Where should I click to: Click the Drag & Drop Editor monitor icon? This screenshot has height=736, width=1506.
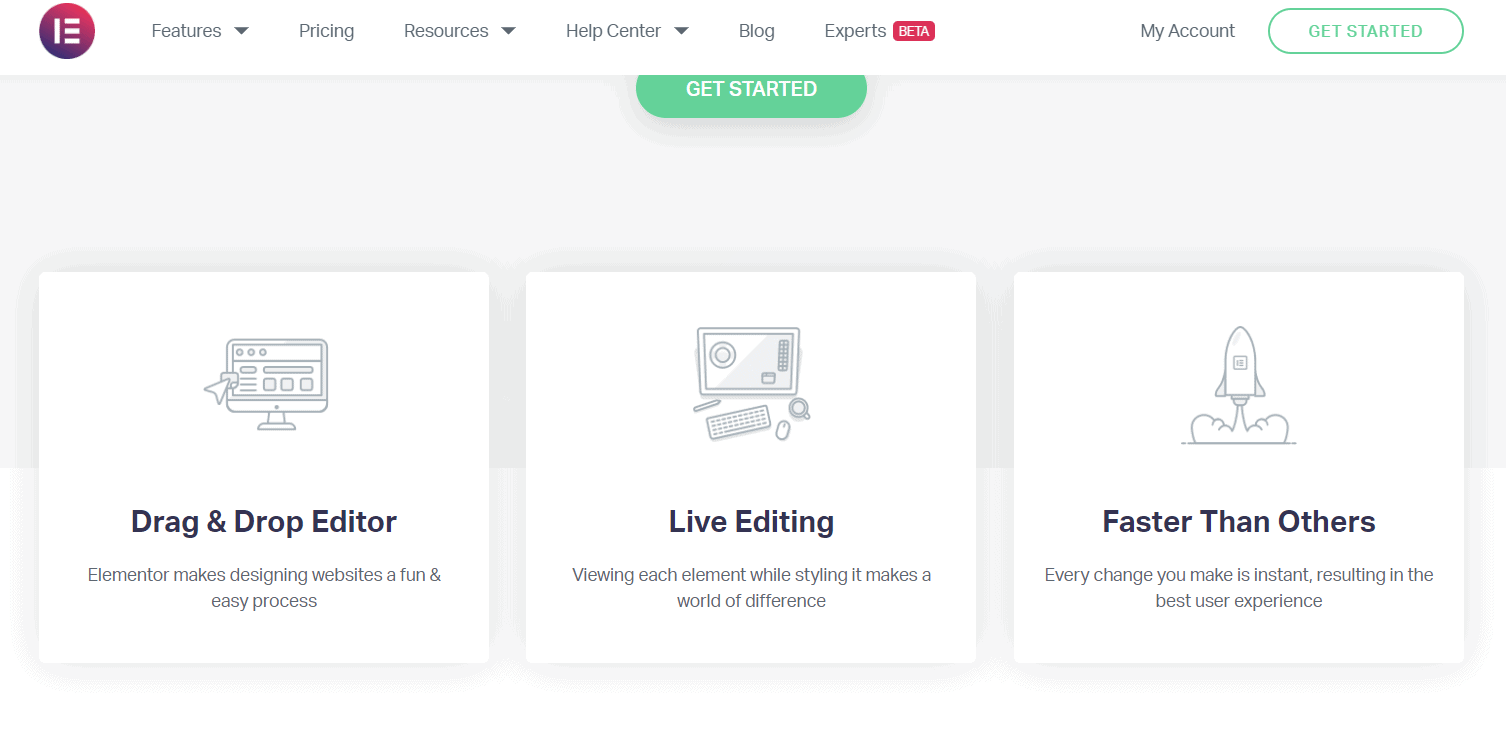265,385
